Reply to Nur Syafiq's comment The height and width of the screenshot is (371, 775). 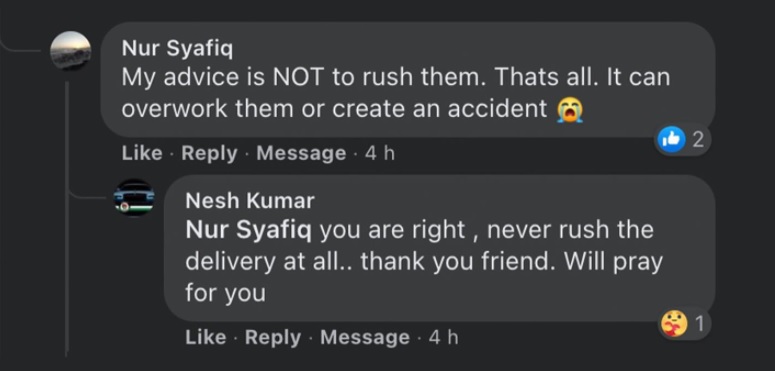tap(210, 154)
